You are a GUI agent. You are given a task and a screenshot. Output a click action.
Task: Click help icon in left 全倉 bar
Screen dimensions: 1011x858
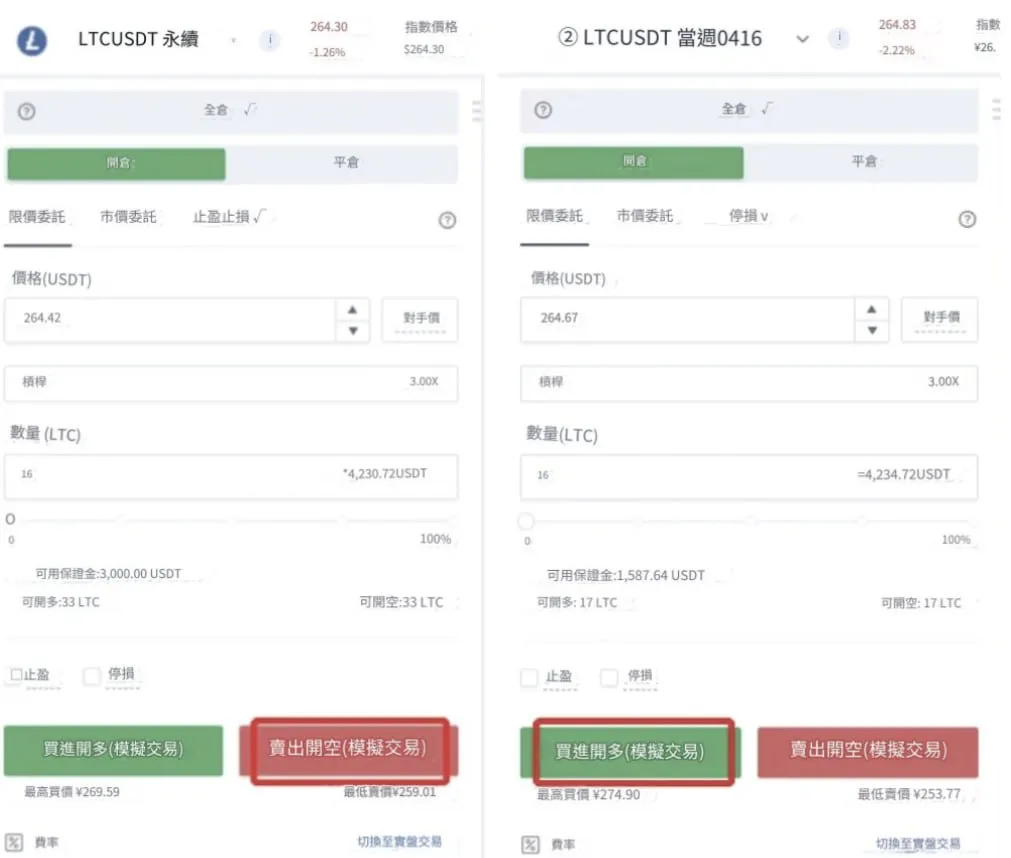27,112
